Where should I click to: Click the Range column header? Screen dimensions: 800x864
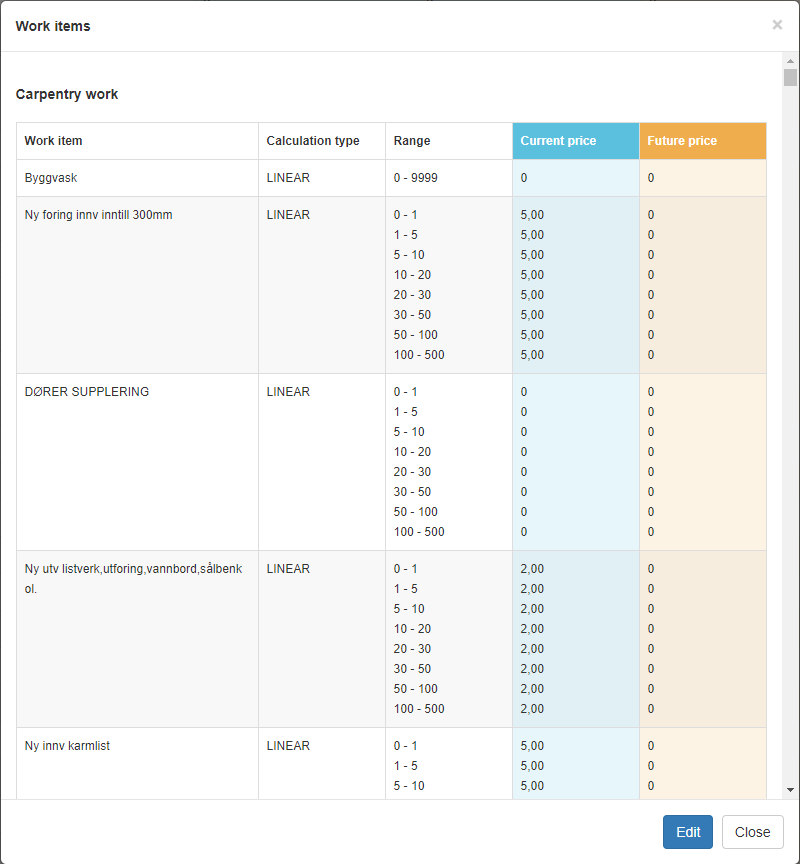tap(412, 141)
